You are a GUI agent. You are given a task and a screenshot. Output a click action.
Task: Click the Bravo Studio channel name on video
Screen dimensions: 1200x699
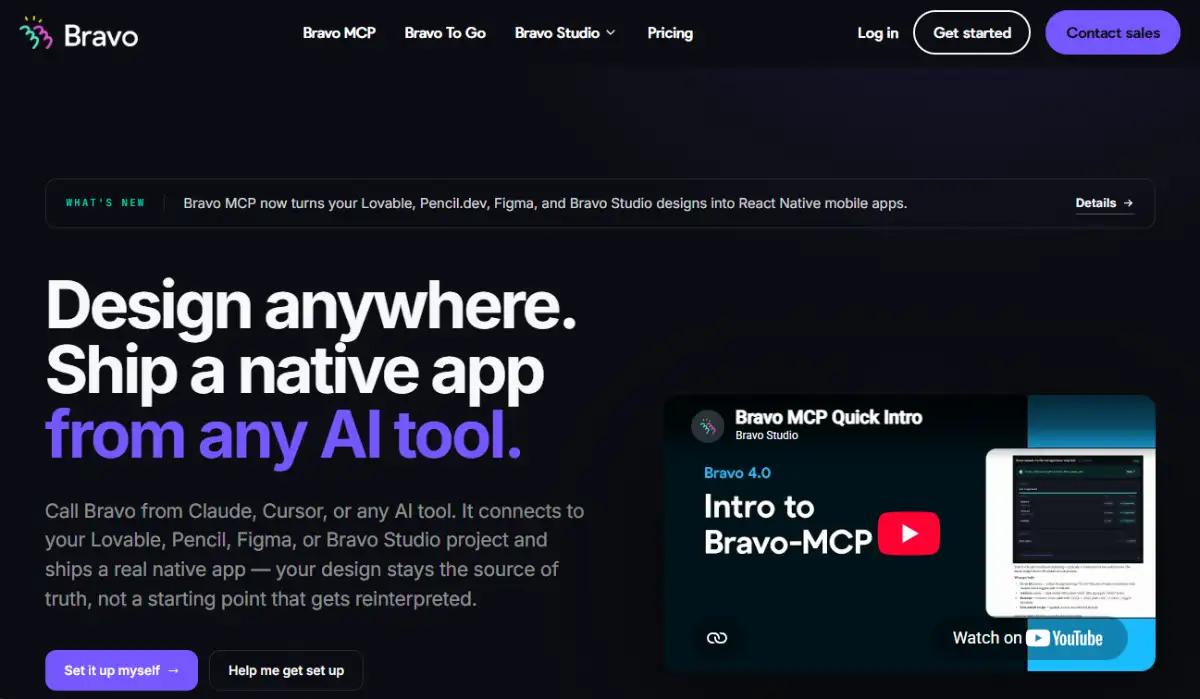766,435
